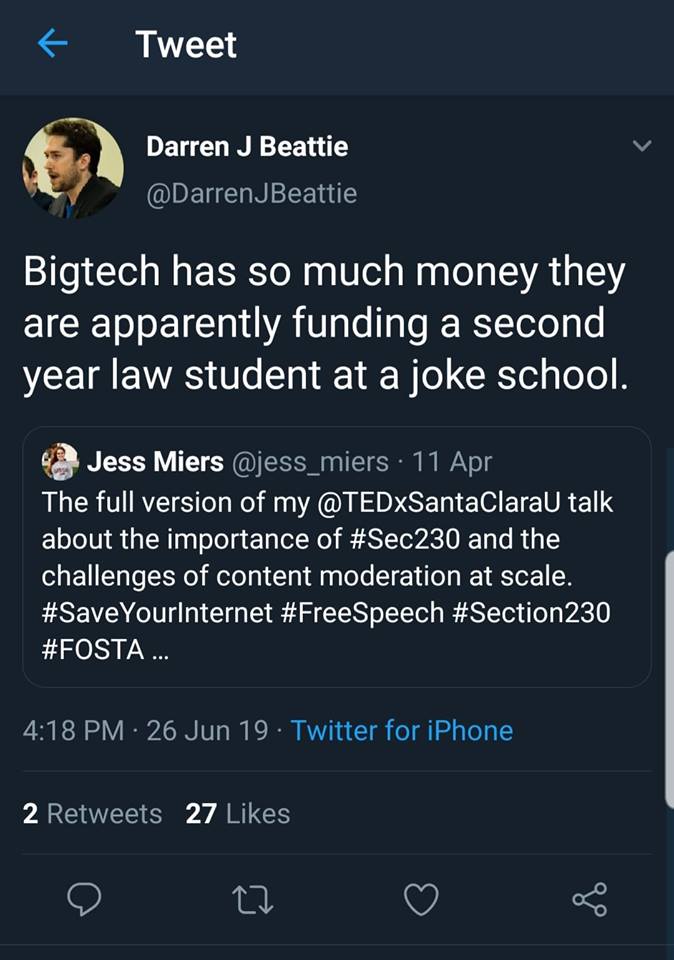Click the @jess_miers handle in the quote

[x=311, y=461]
